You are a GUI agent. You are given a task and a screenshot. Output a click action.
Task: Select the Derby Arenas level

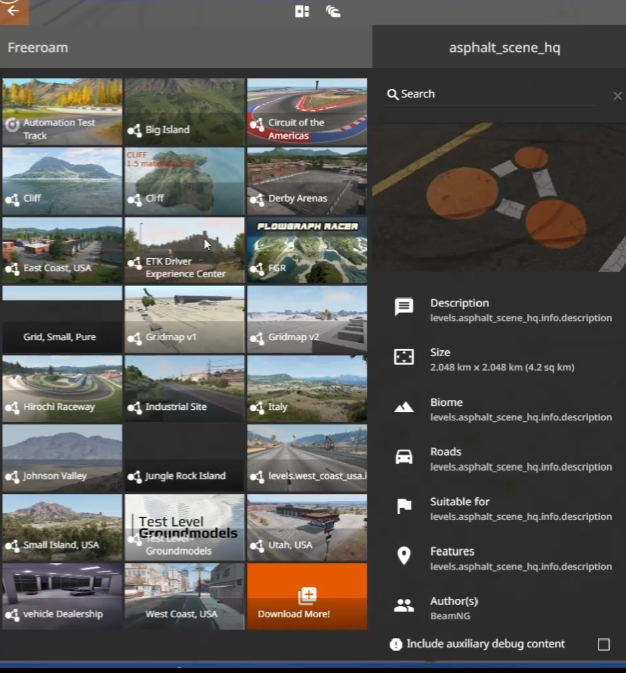click(307, 181)
